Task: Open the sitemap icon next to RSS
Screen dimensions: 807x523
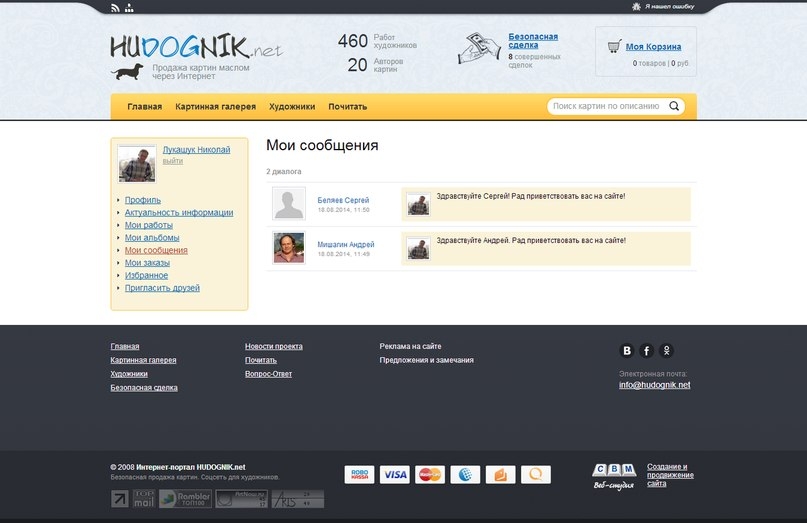Action: [130, 7]
